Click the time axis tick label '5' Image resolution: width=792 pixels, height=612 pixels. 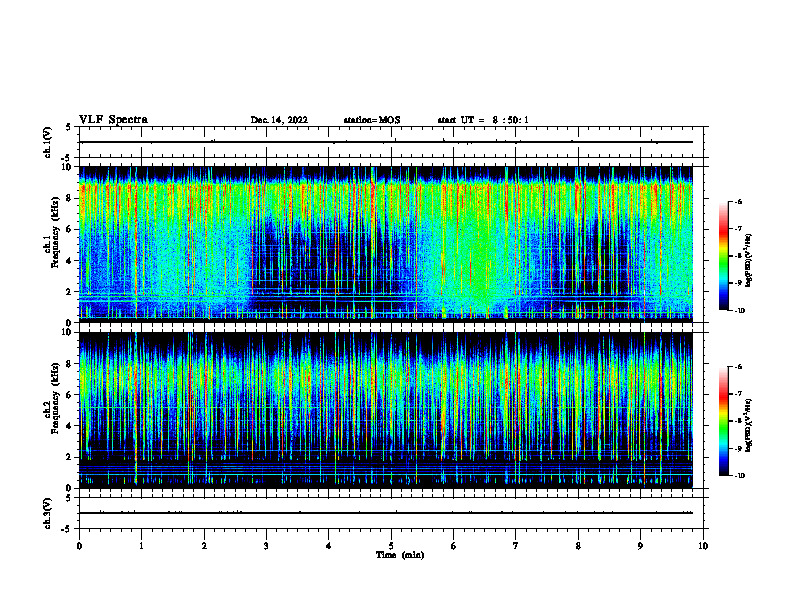[x=391, y=546]
